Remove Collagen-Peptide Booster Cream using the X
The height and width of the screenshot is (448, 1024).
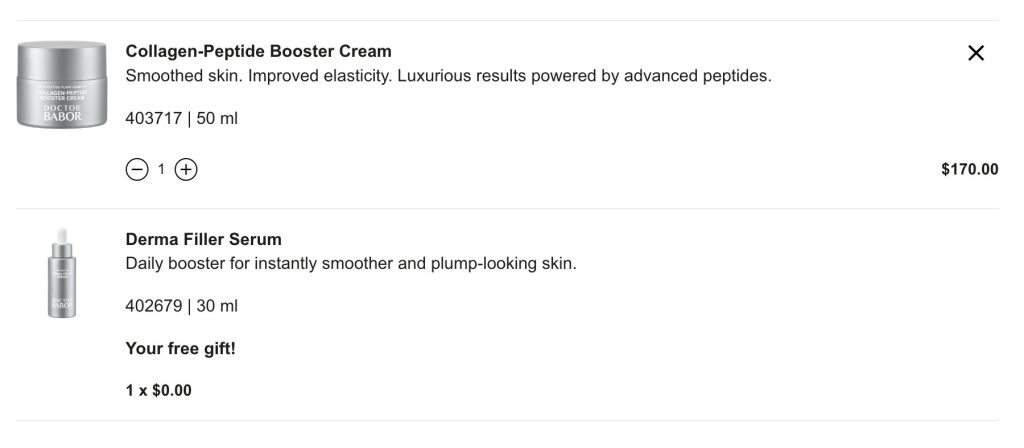point(976,53)
